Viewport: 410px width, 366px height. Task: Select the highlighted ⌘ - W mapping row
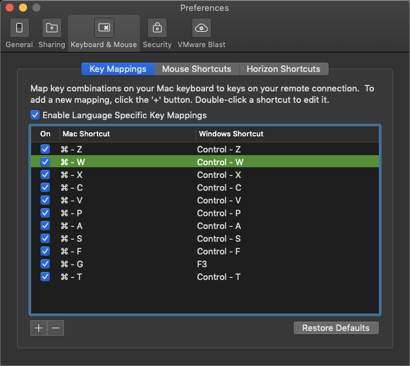click(205, 162)
